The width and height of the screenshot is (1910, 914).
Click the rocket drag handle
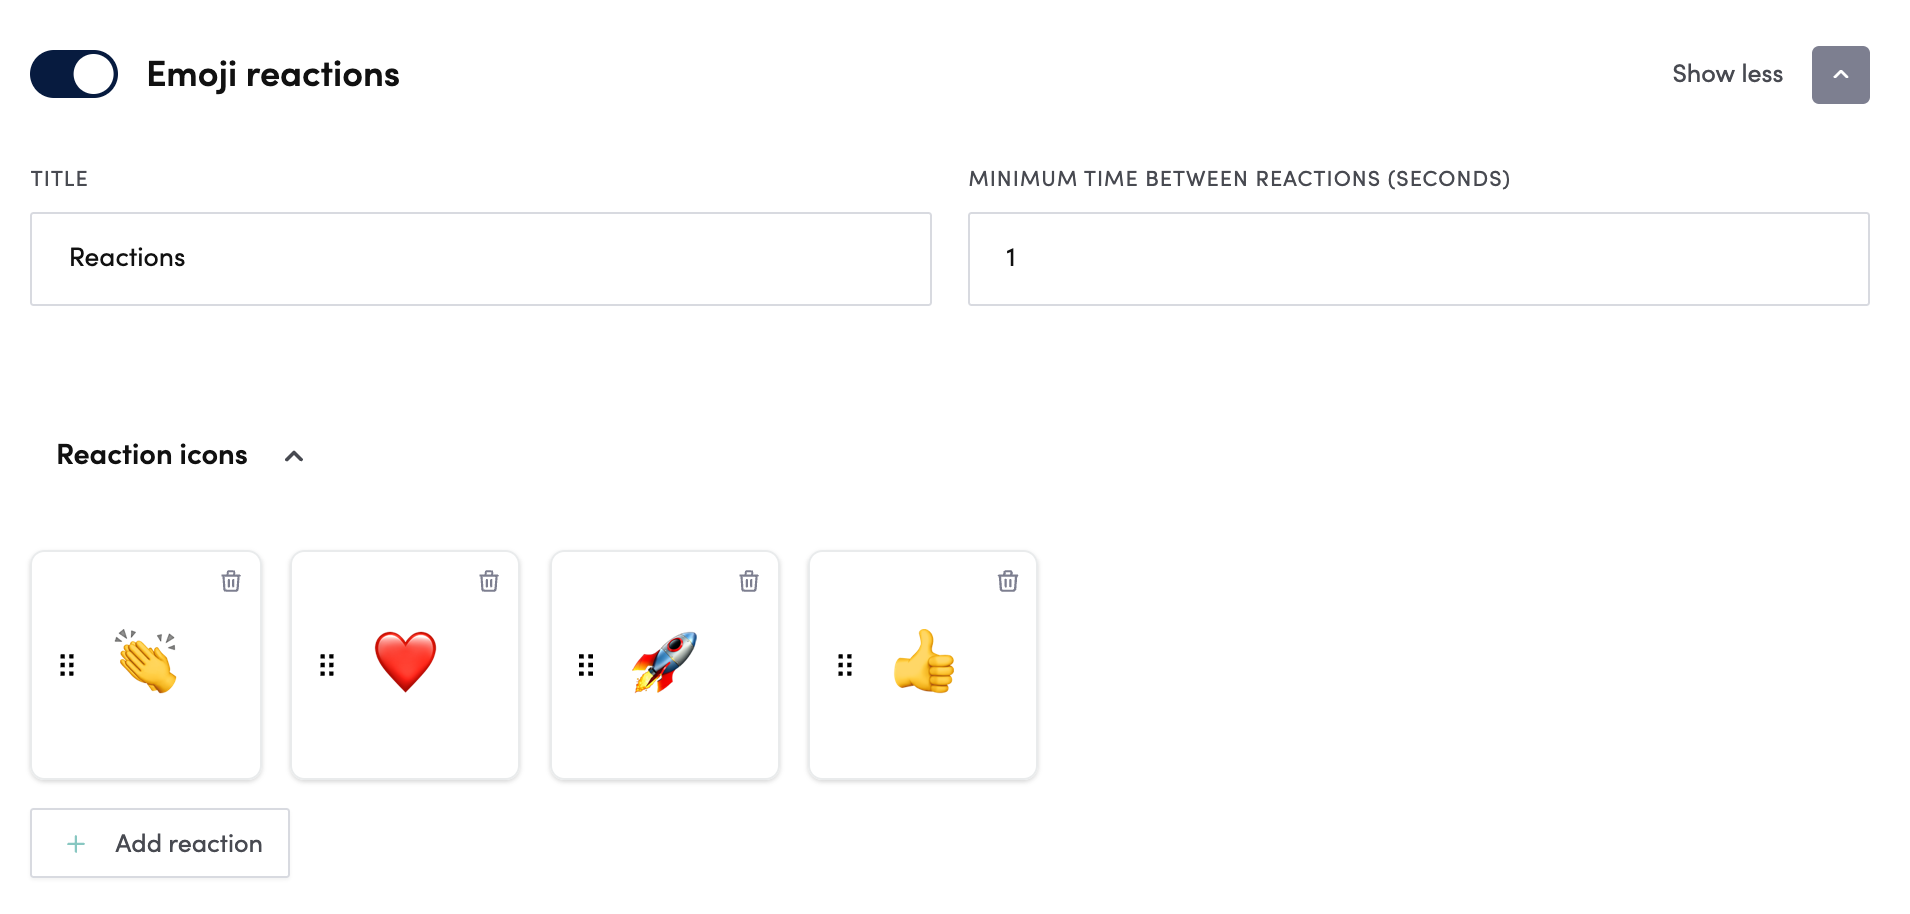pos(586,665)
